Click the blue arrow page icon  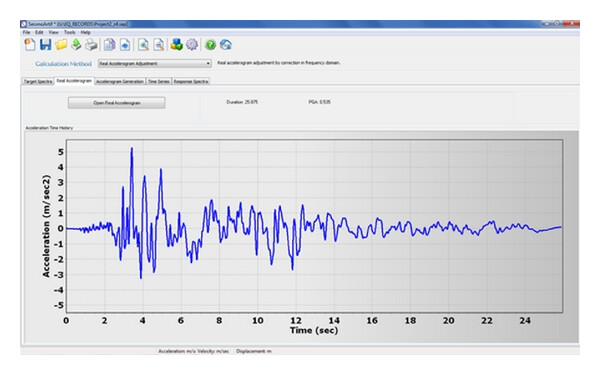(125, 45)
